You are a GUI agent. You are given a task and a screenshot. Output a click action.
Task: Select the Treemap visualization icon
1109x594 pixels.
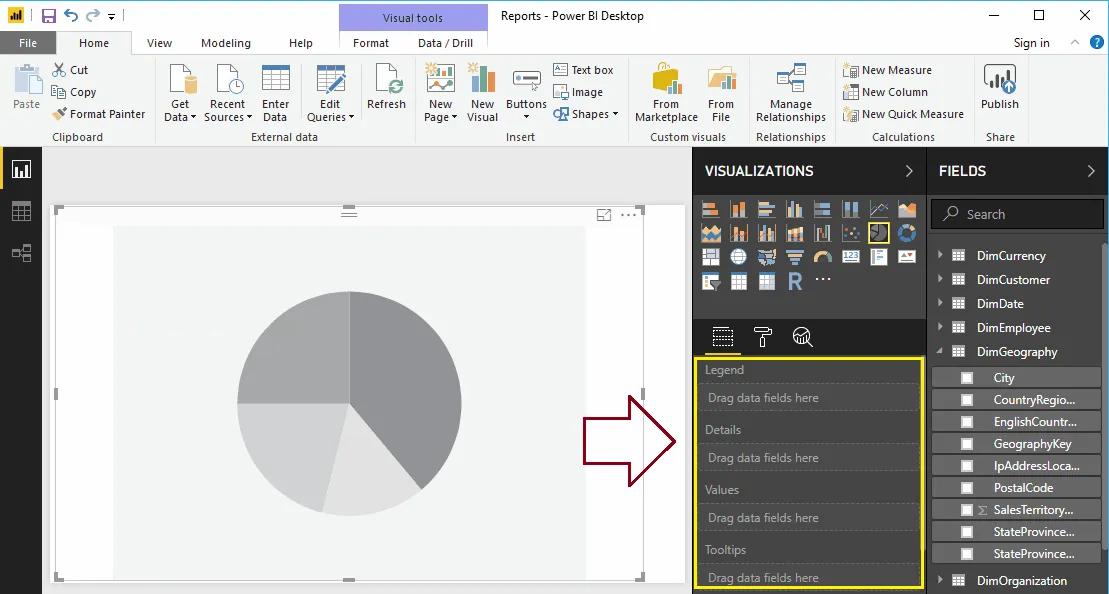(711, 256)
